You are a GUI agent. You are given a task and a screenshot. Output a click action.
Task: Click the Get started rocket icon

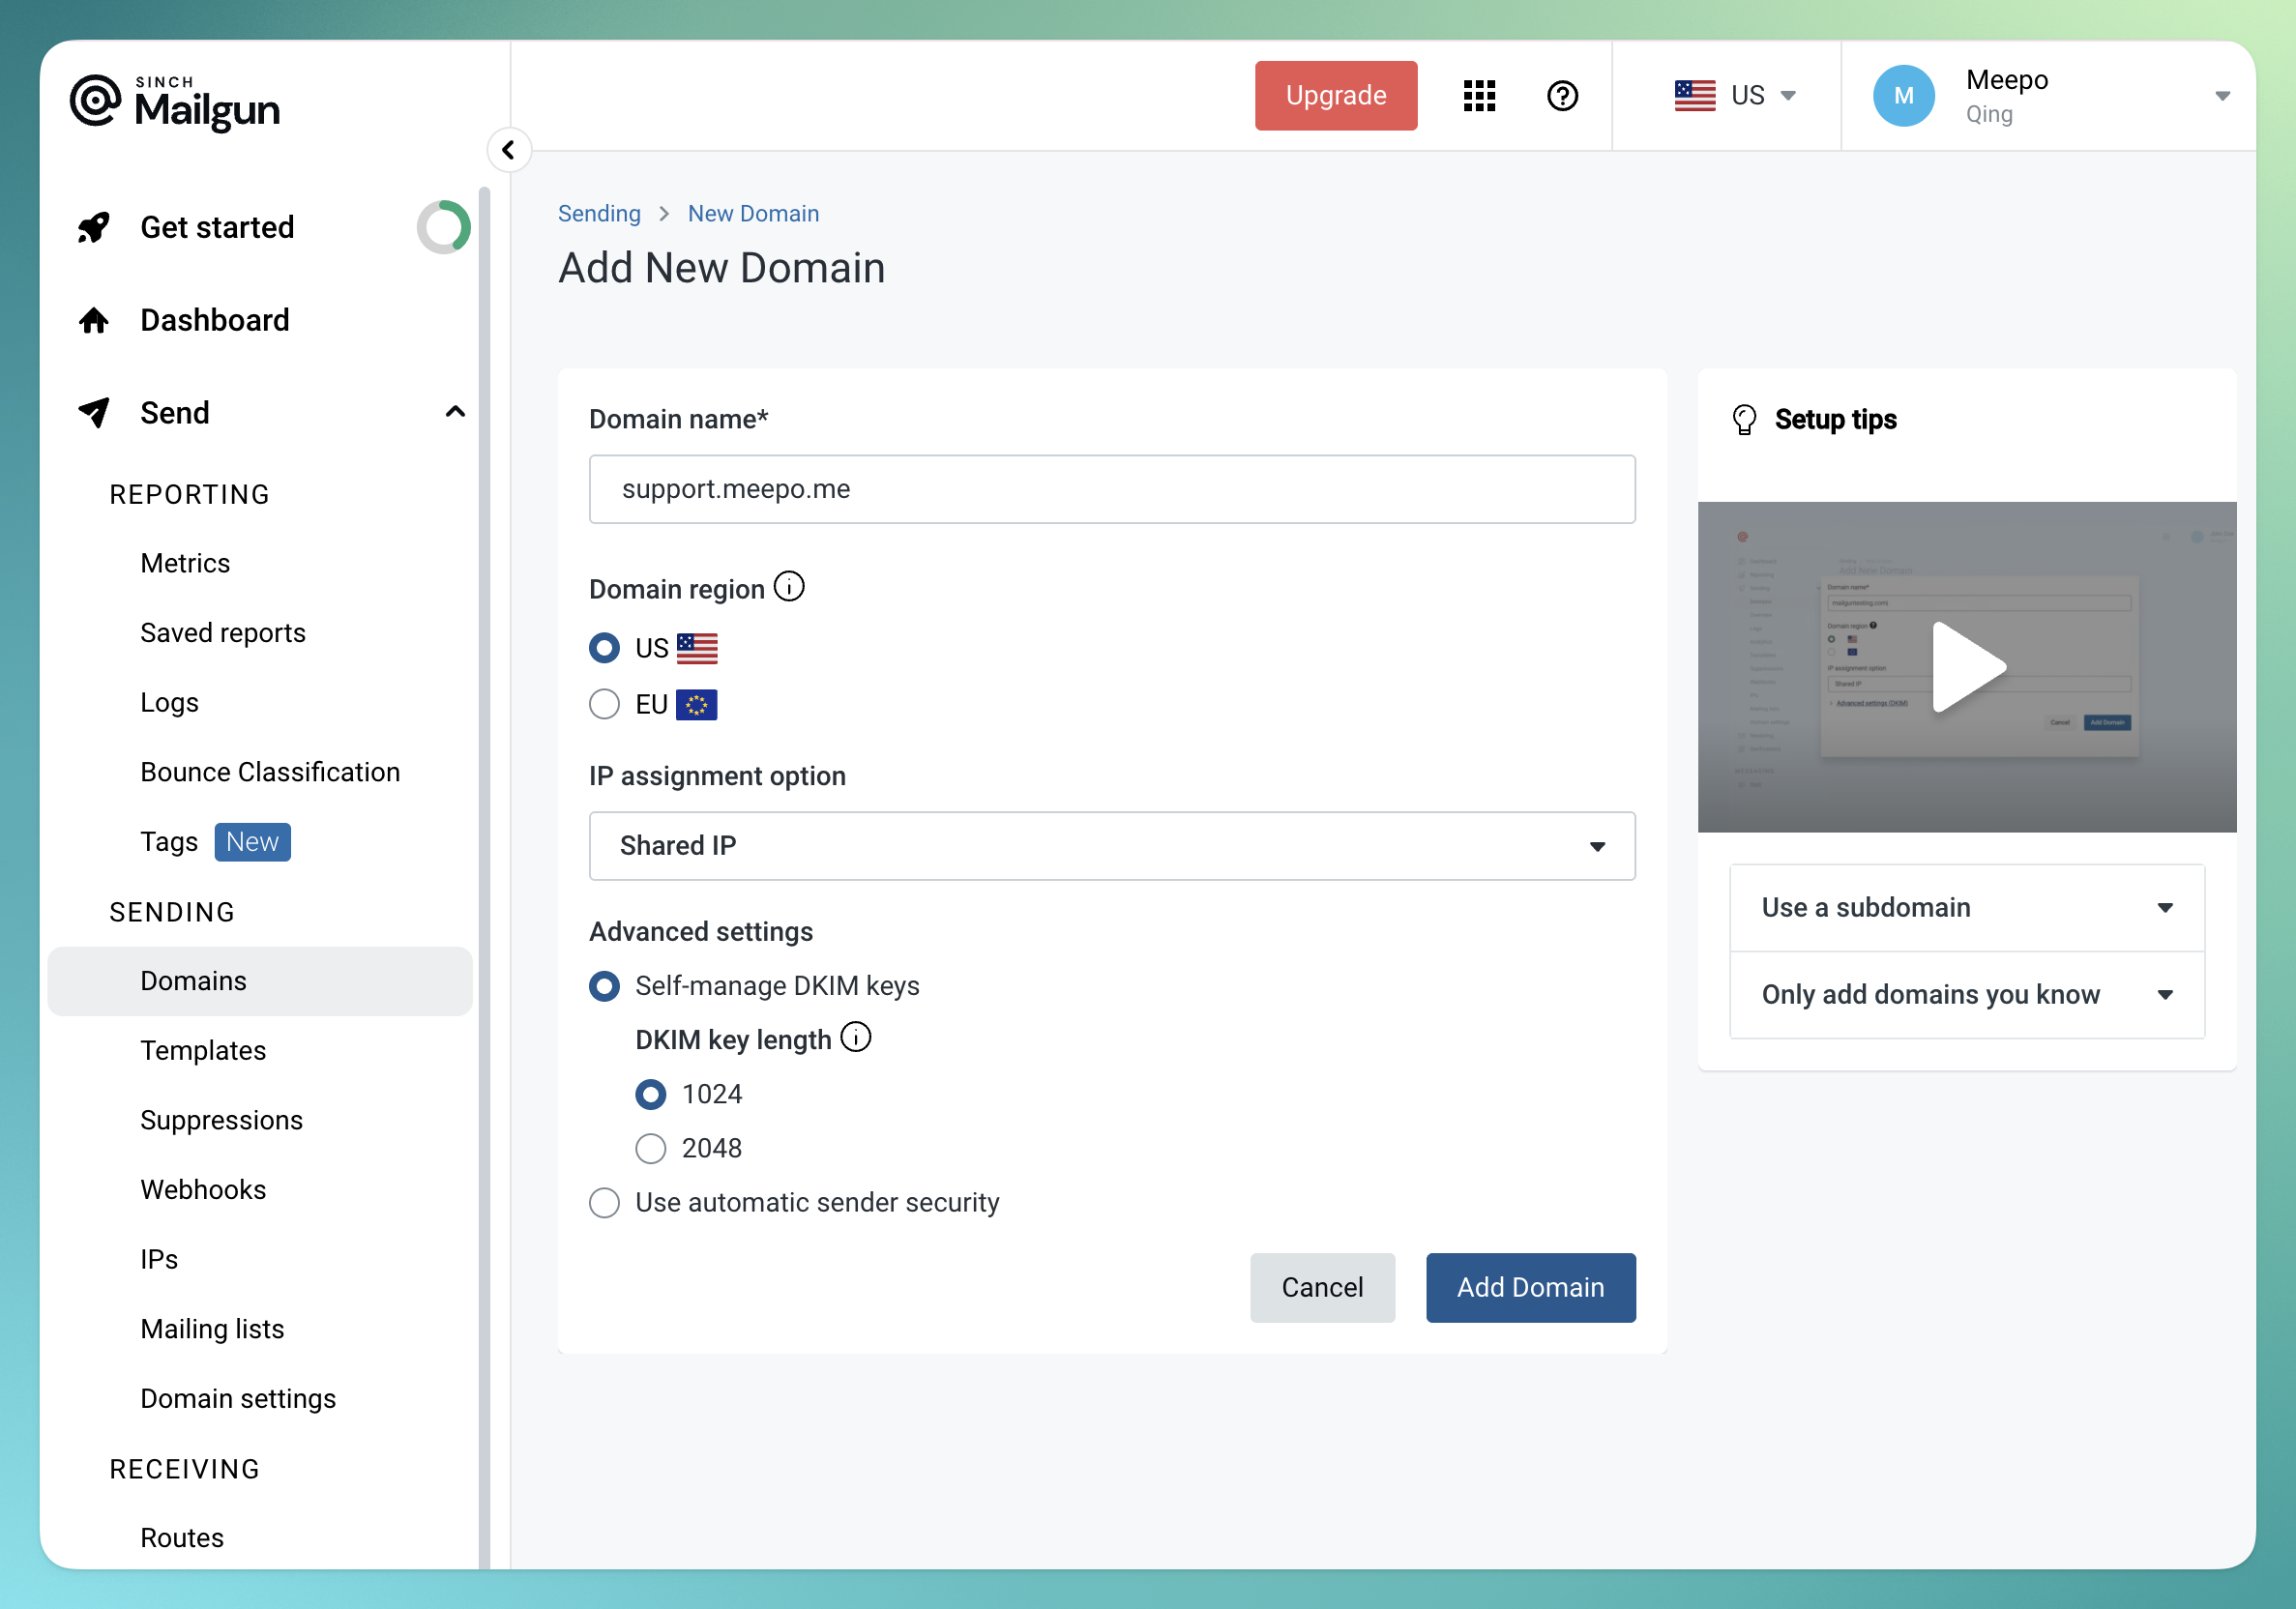coord(94,227)
